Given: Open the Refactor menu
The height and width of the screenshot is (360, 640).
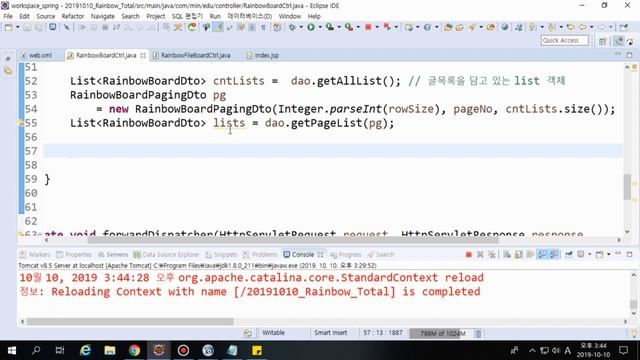Looking at the screenshot, I should click(73, 16).
